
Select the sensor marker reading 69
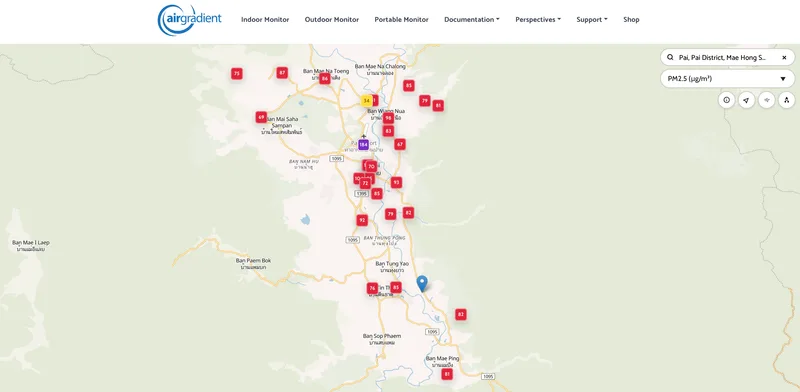[261, 117]
